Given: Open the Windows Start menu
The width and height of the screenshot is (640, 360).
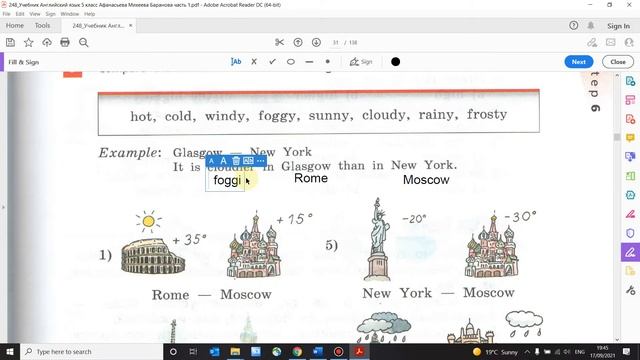Looking at the screenshot, I should coord(9,351).
